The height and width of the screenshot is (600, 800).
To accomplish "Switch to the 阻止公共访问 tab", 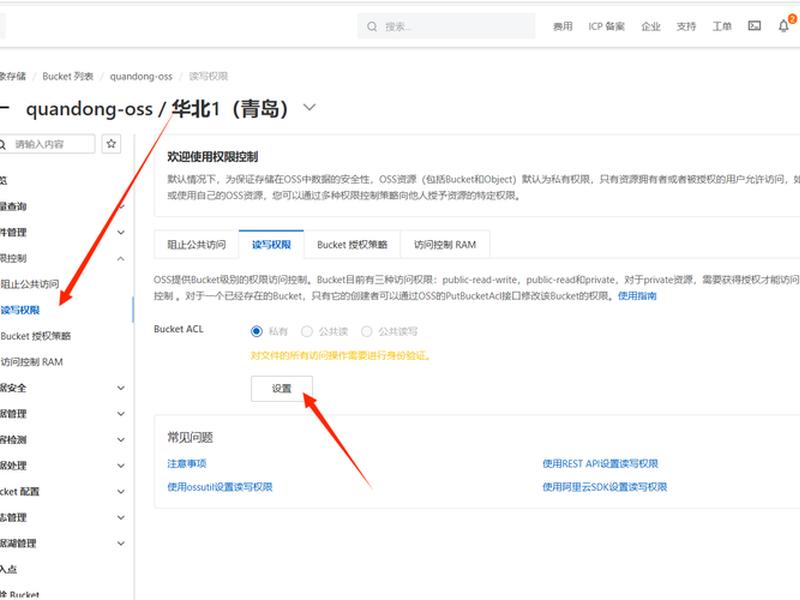I will click(196, 244).
